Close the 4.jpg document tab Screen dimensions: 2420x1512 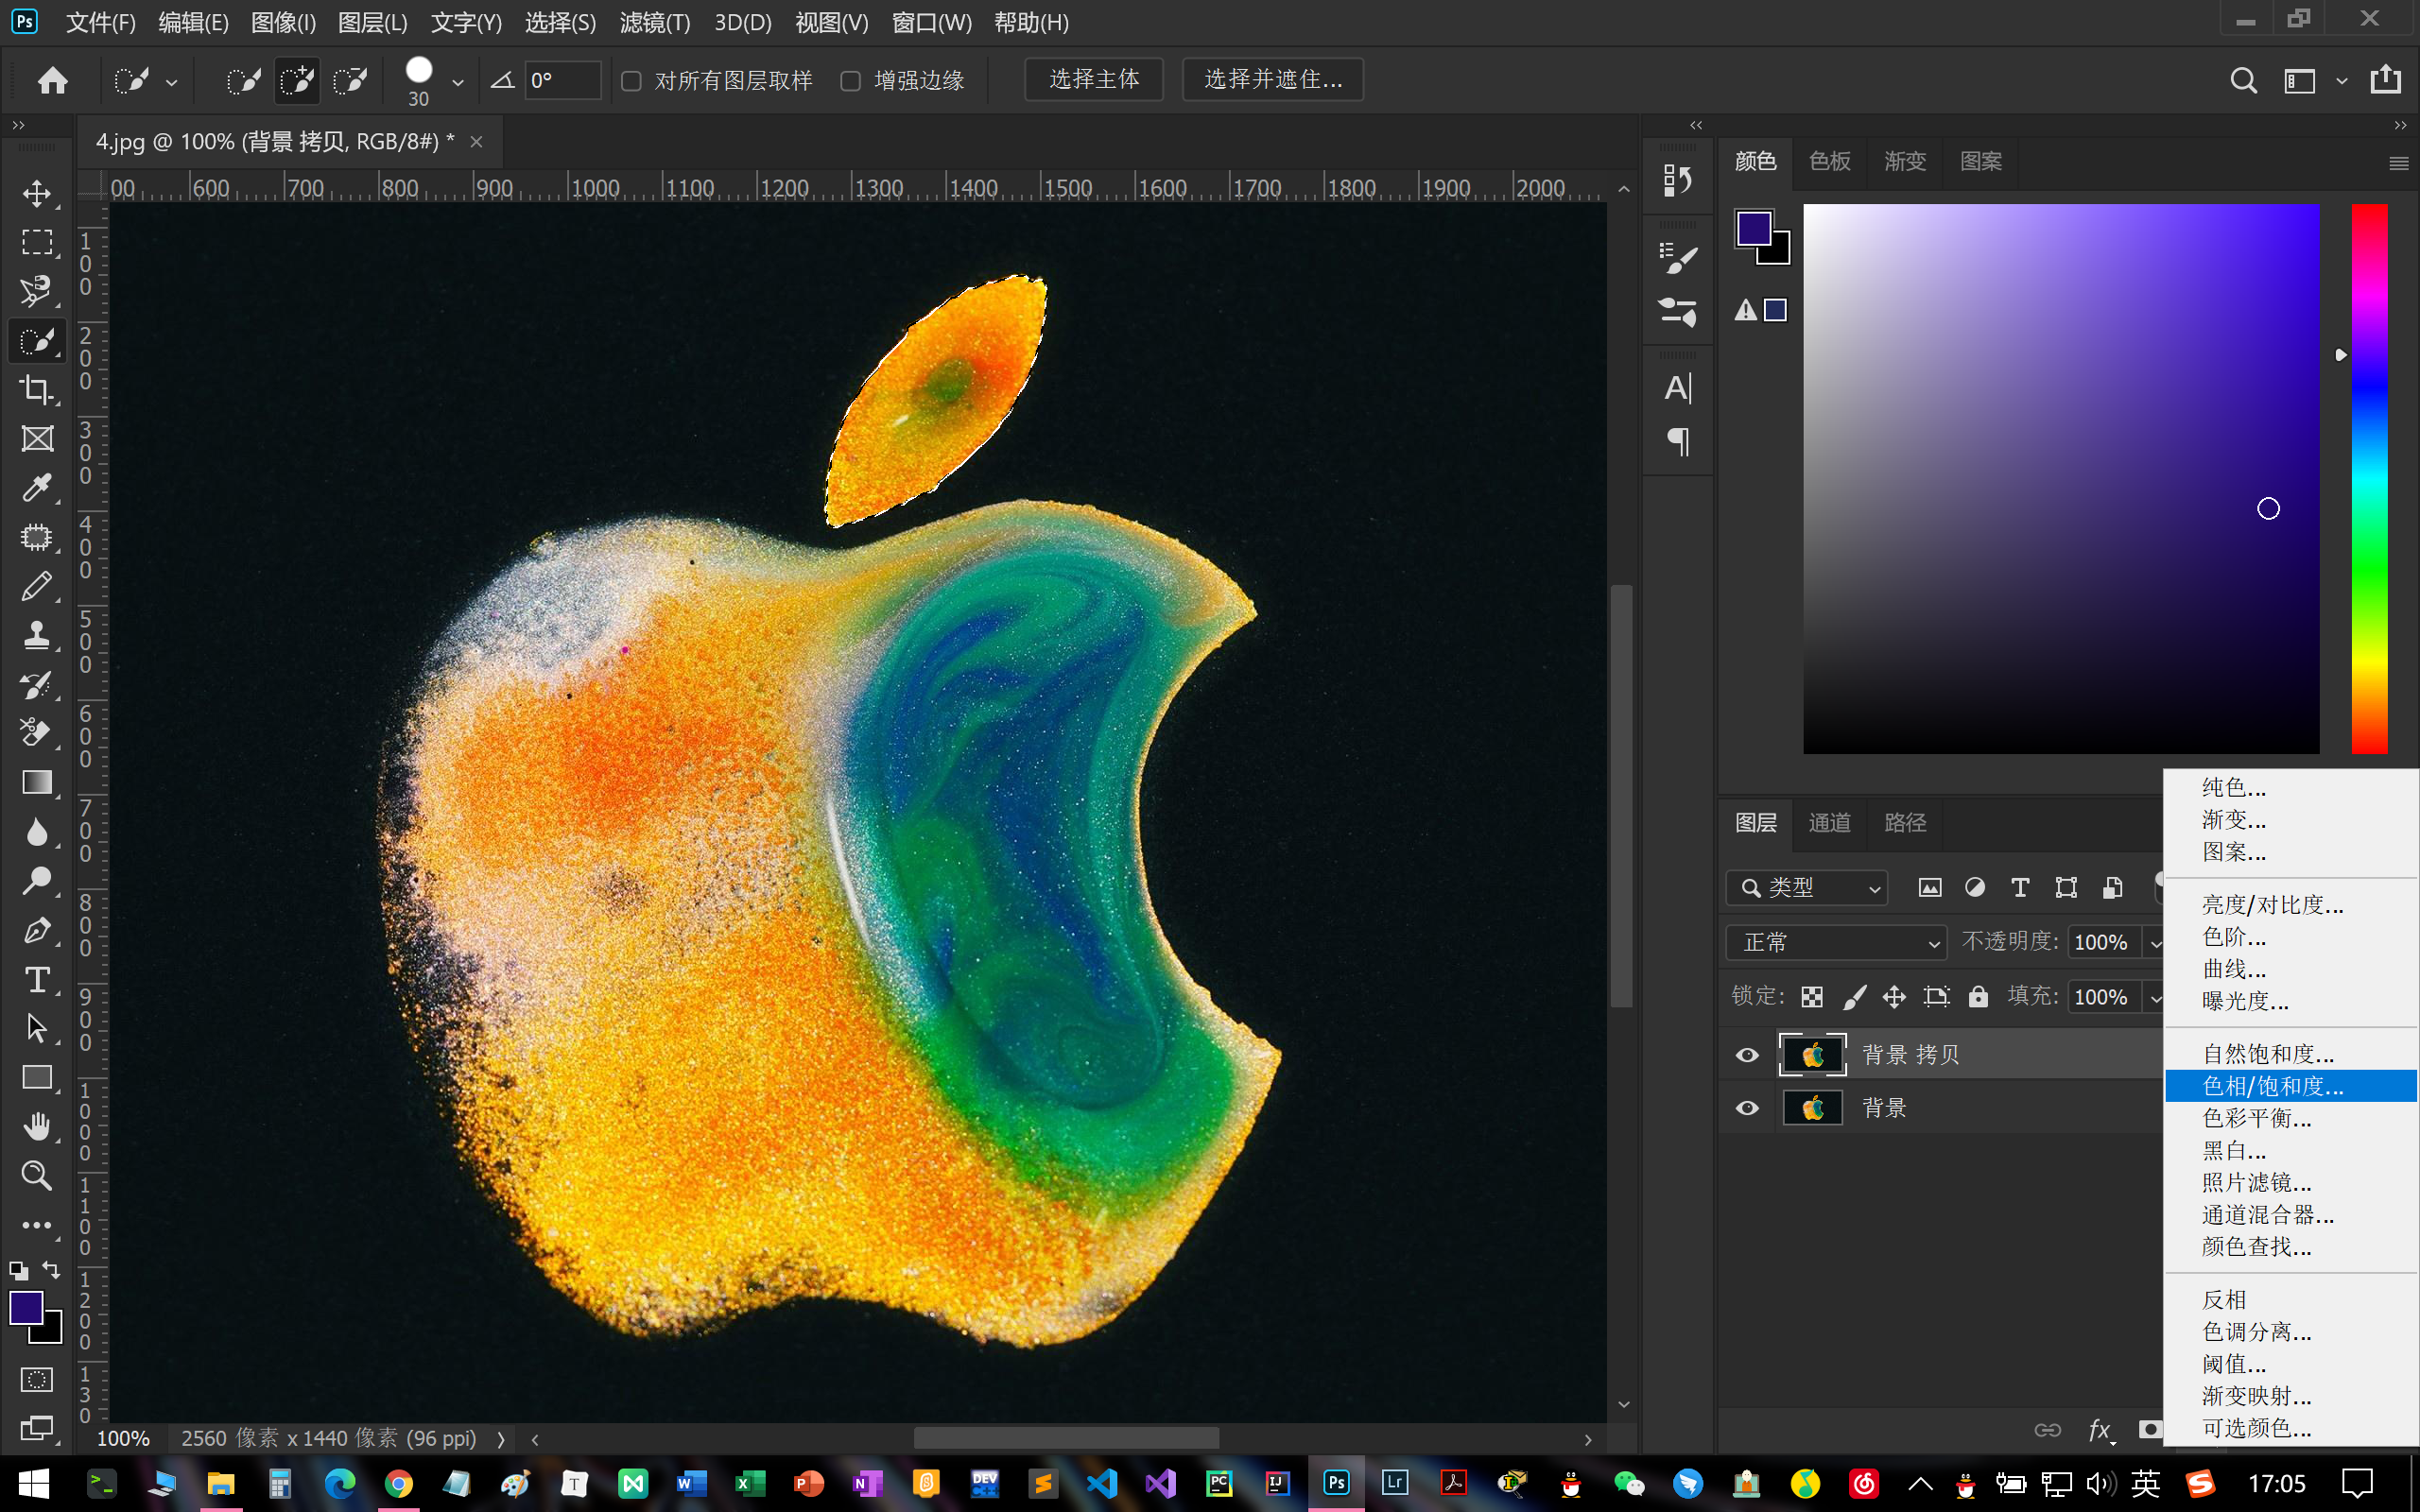[477, 142]
